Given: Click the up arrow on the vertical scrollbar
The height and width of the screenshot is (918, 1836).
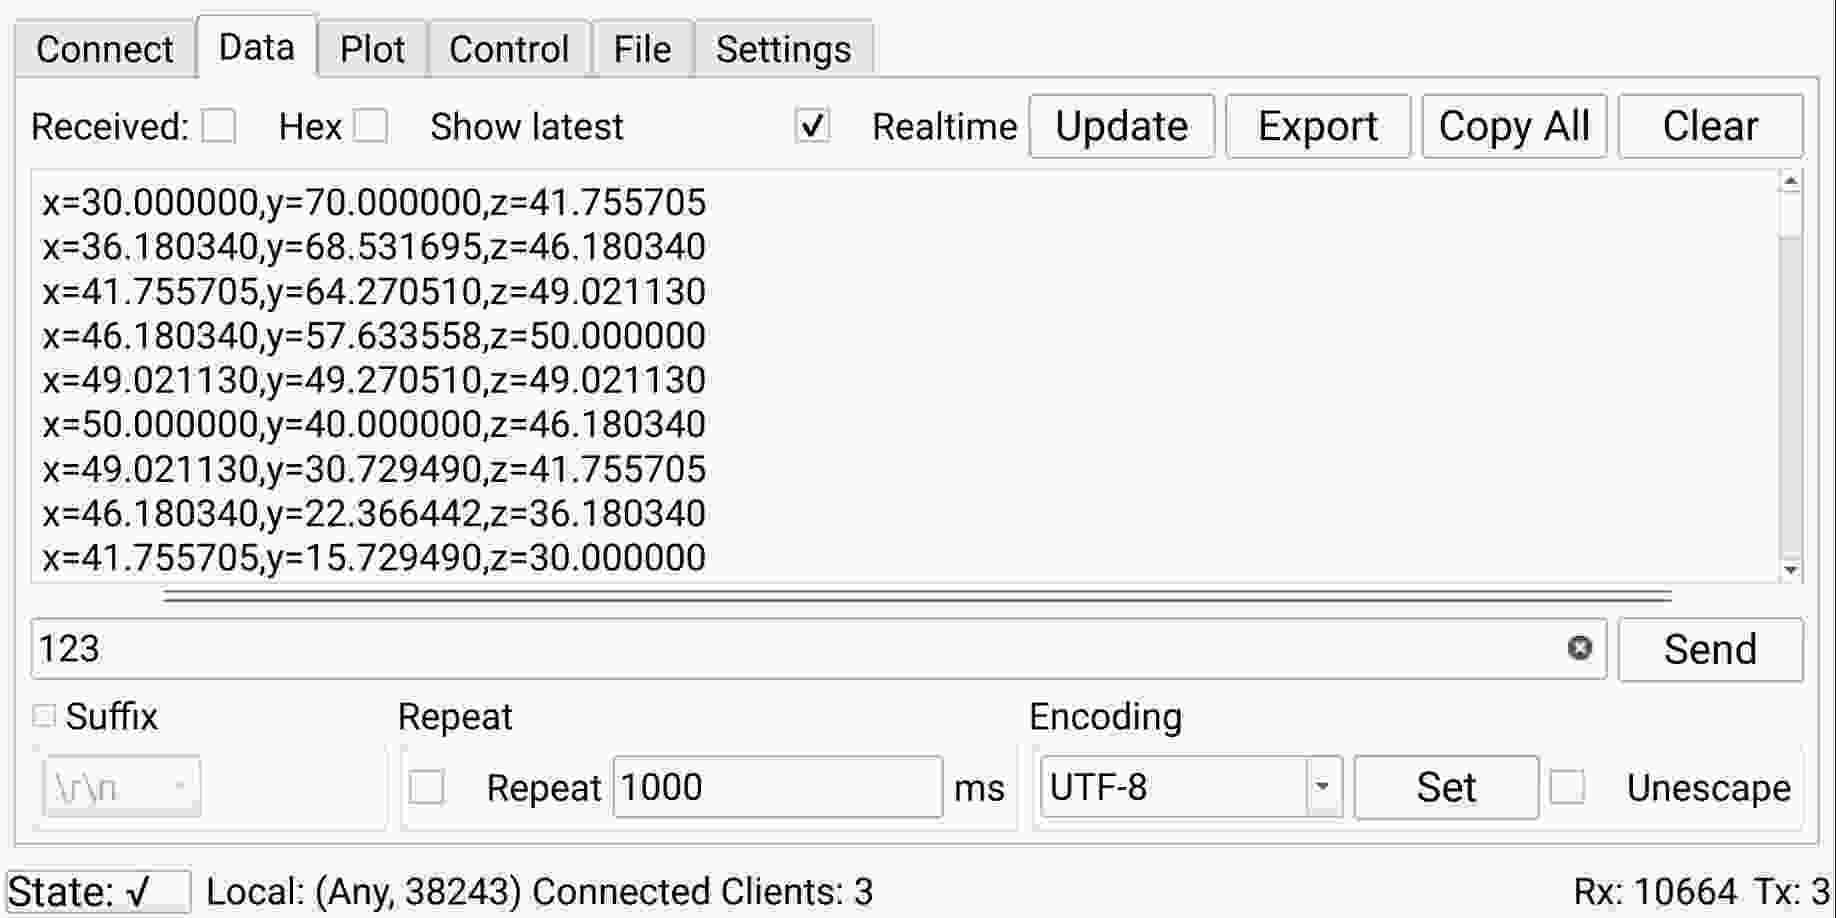Looking at the screenshot, I should pos(1793,182).
